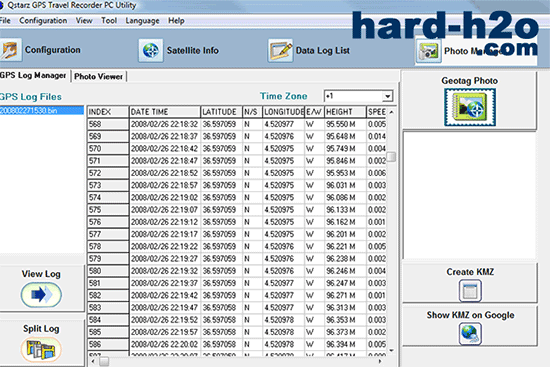This screenshot has width=550, height=367.
Task: Click date cell 2008/02/26 22:19:02
Action: click(165, 198)
